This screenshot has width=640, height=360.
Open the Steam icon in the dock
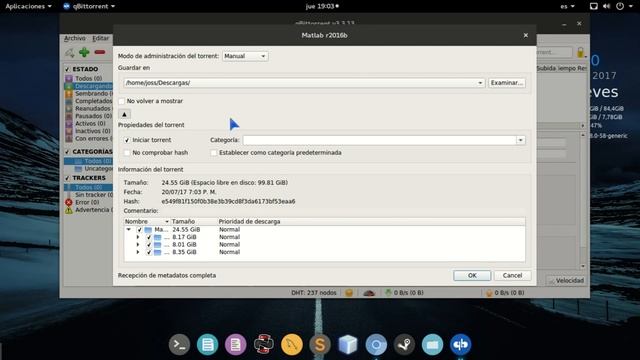pyautogui.click(x=404, y=344)
